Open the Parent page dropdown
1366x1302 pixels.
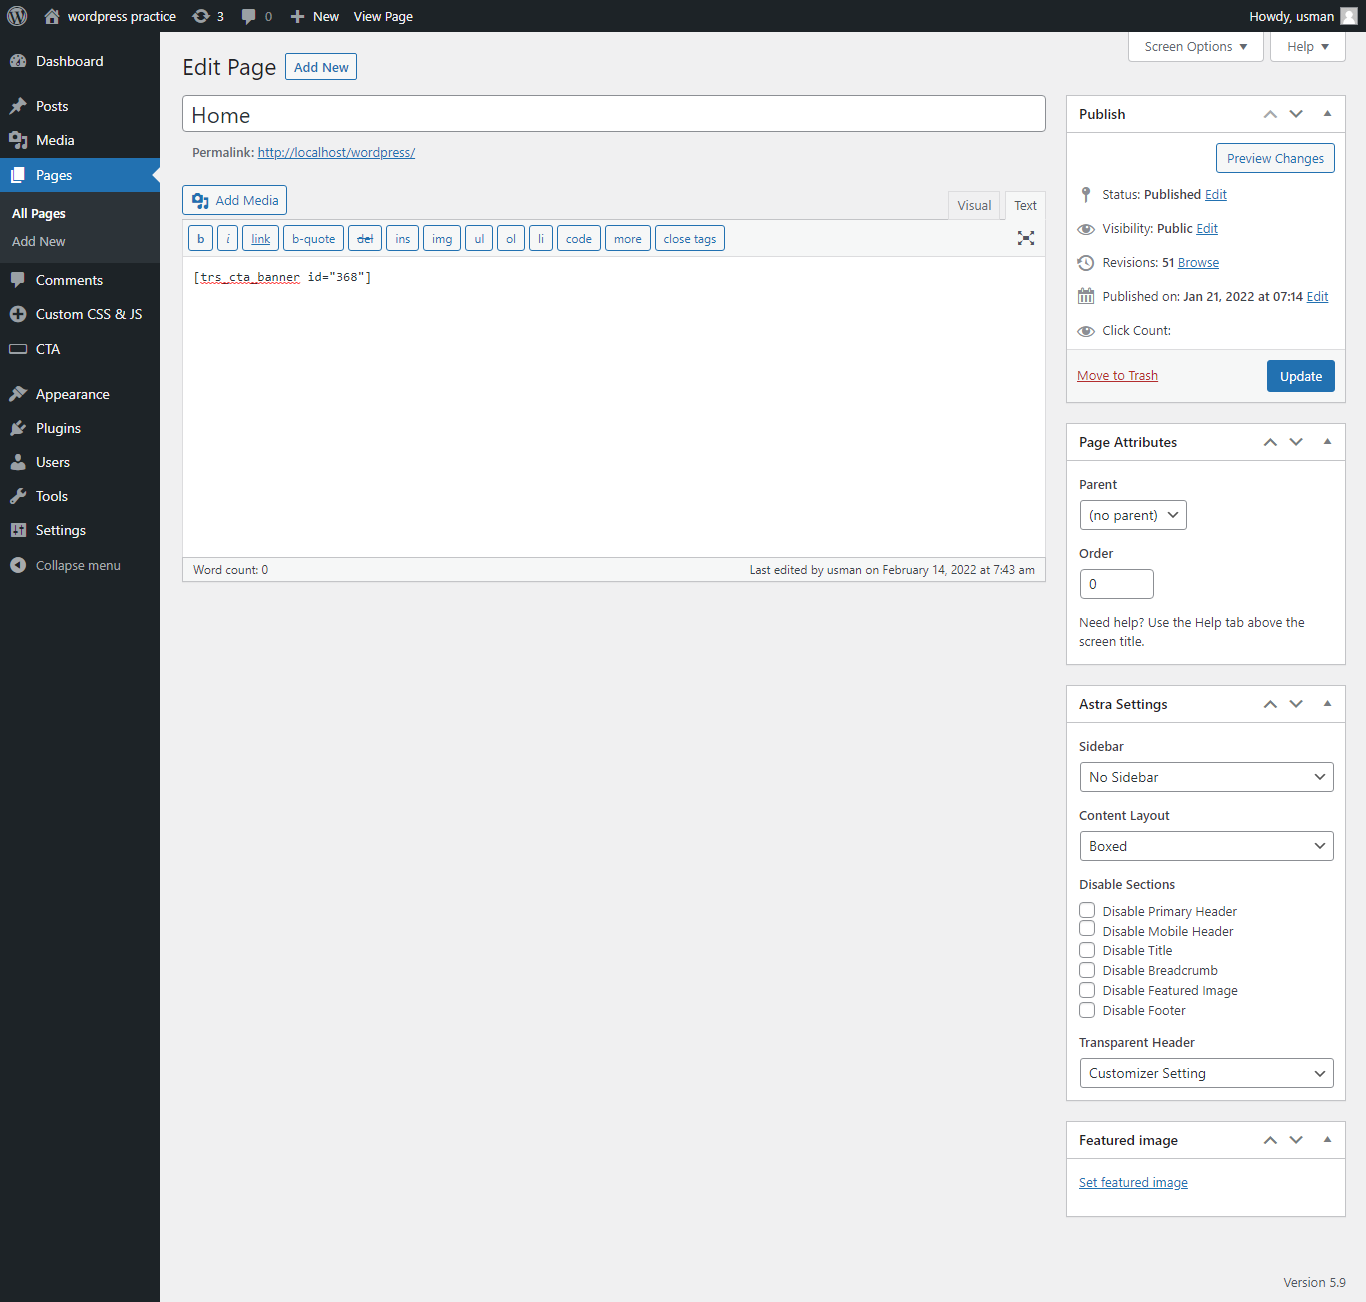(x=1133, y=515)
